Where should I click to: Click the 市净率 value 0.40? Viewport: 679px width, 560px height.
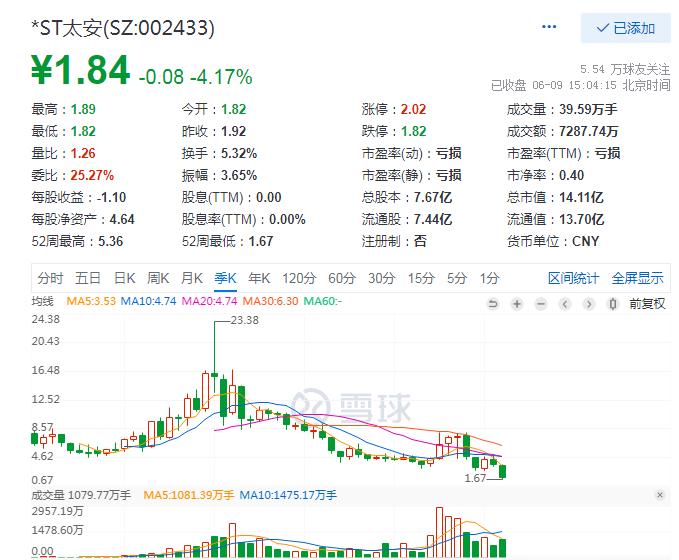[x=571, y=175]
